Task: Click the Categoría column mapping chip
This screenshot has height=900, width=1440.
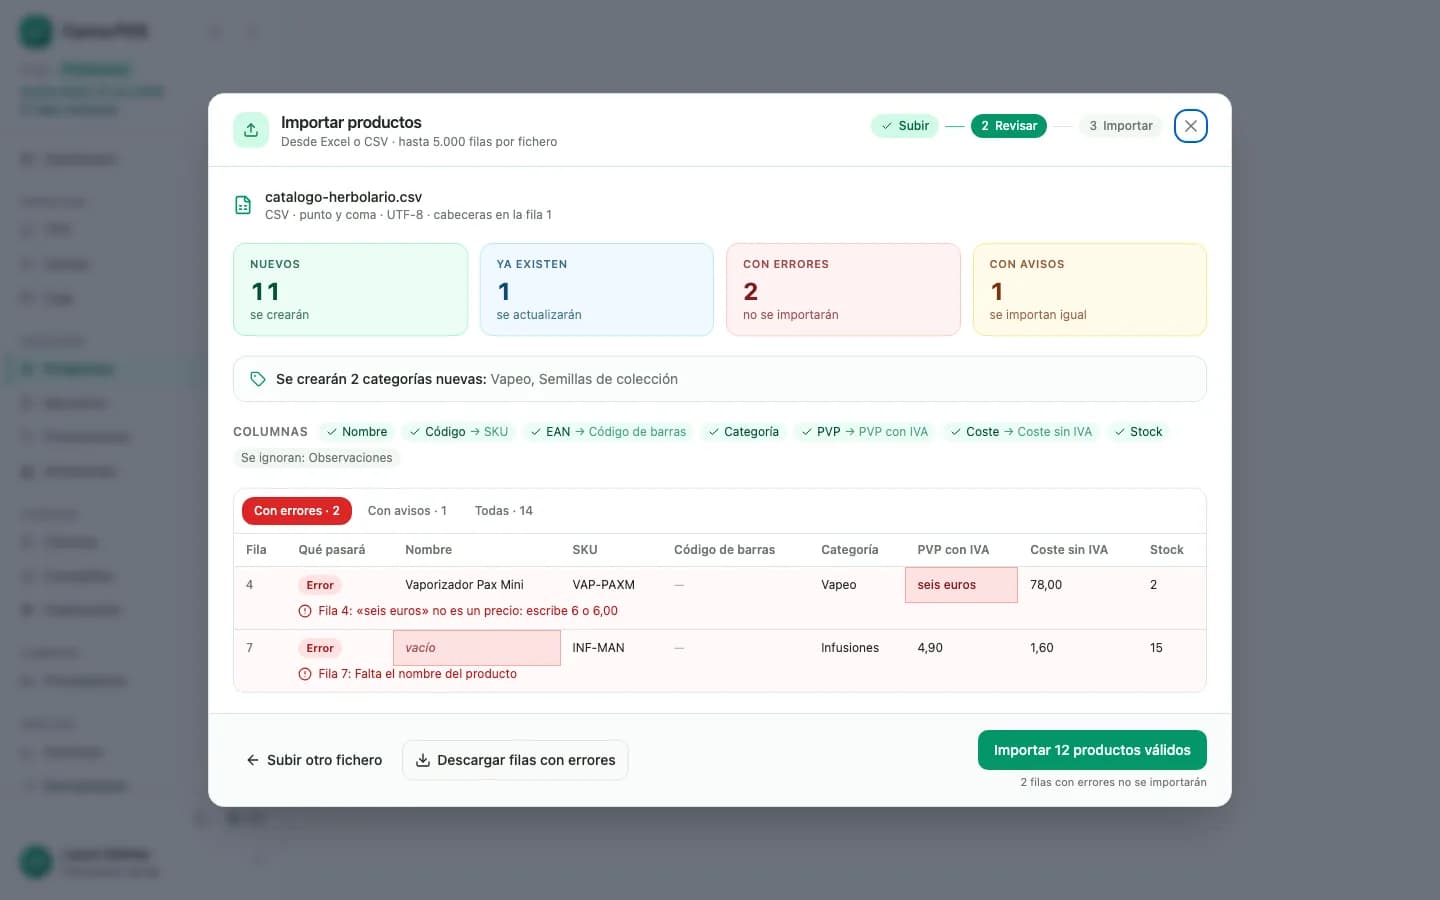Action: tap(743, 432)
